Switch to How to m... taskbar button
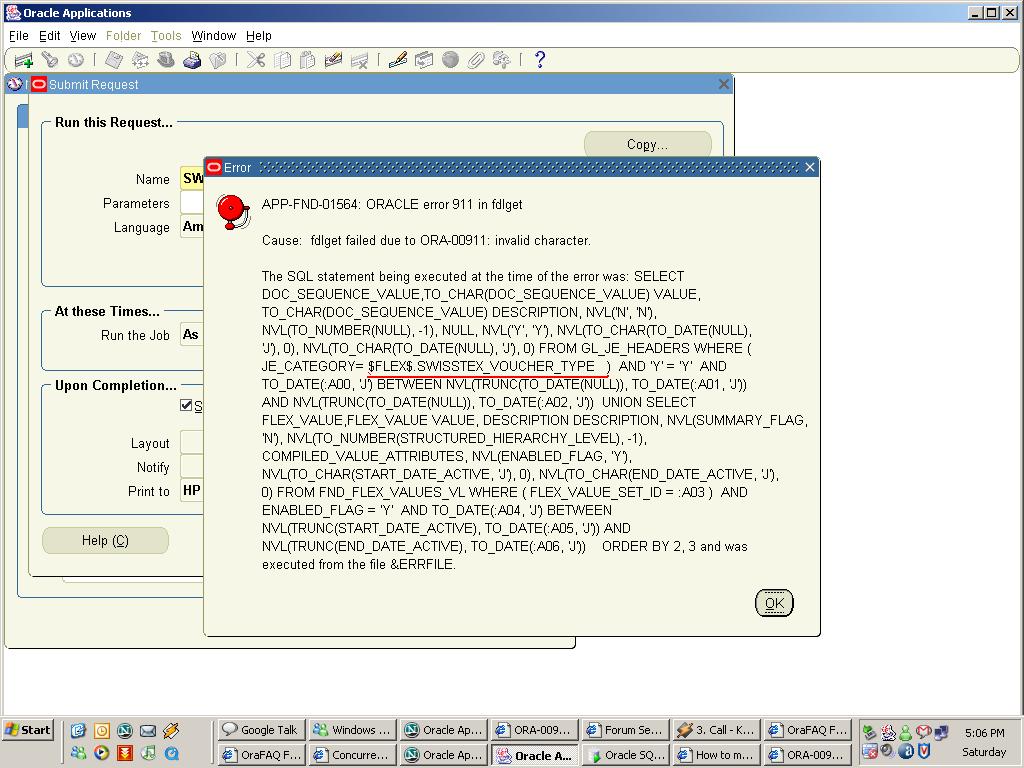1024x768 pixels. click(x=717, y=755)
